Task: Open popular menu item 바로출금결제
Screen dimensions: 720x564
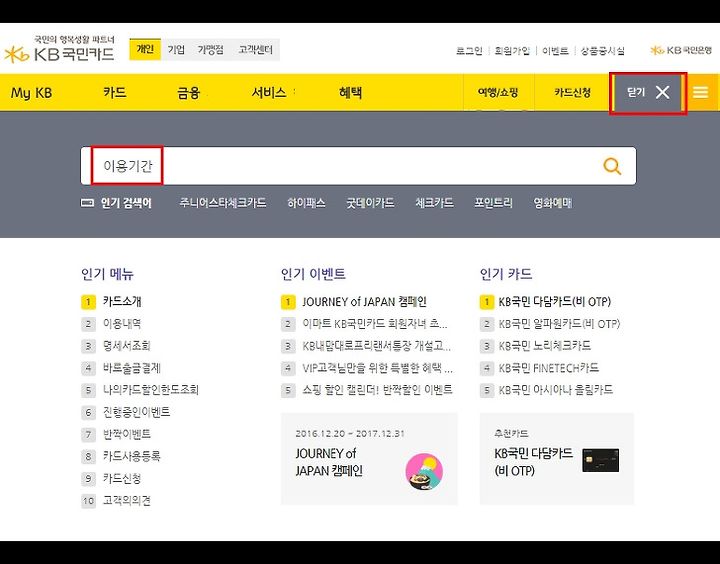Action: 132,367
